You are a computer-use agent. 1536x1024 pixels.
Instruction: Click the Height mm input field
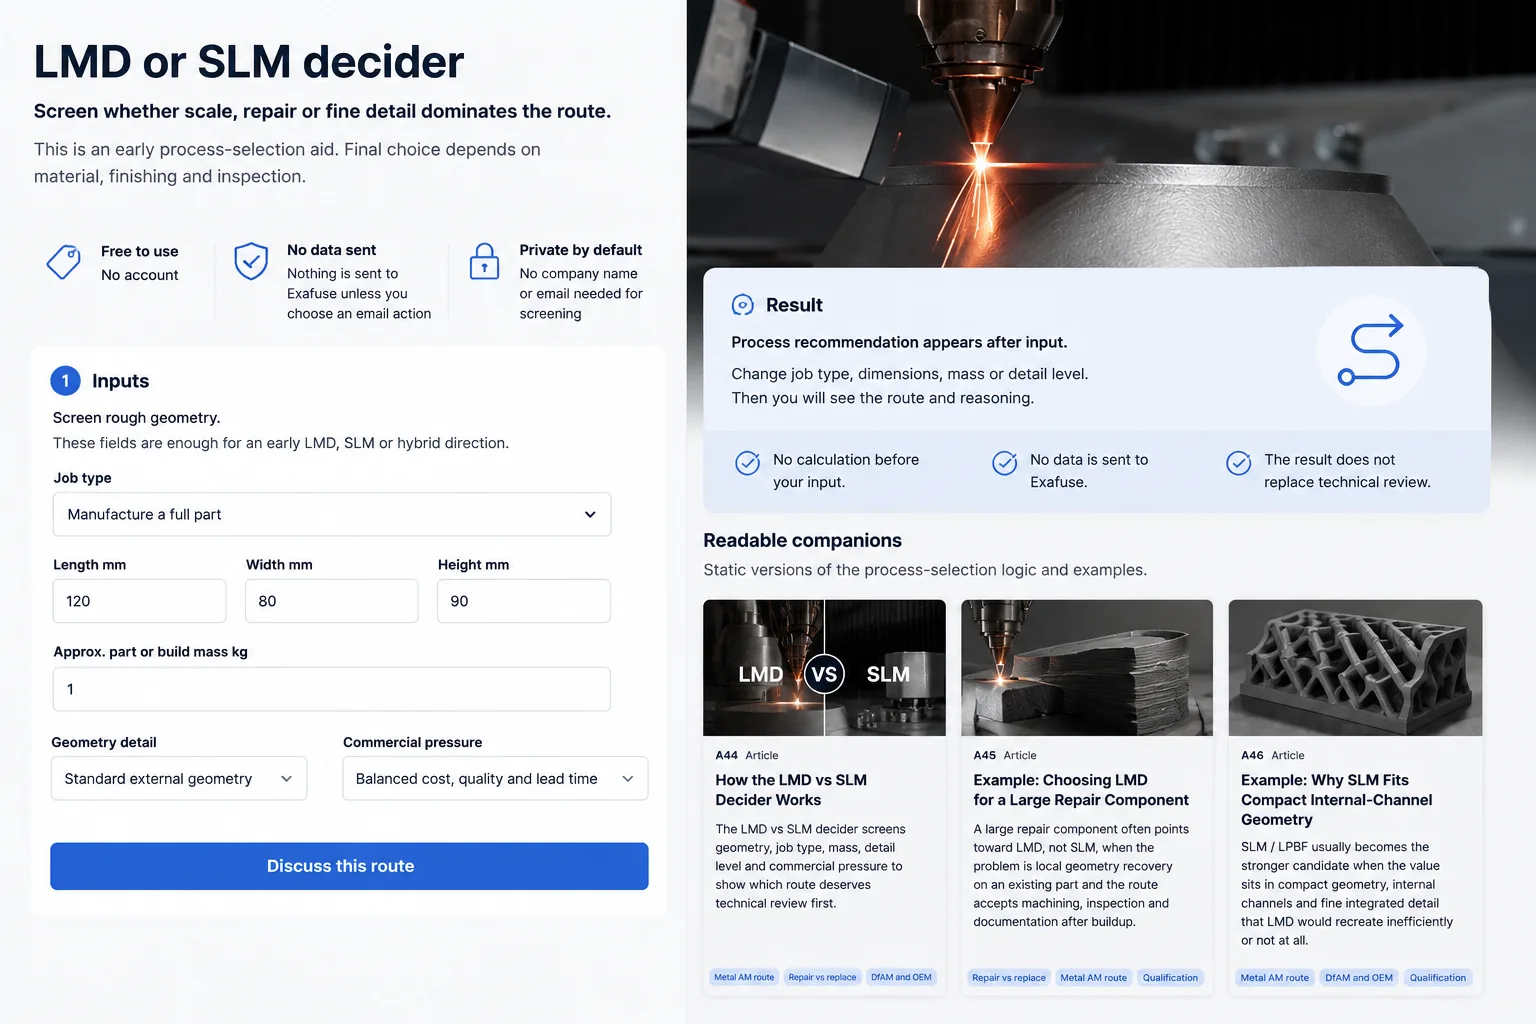tap(524, 601)
